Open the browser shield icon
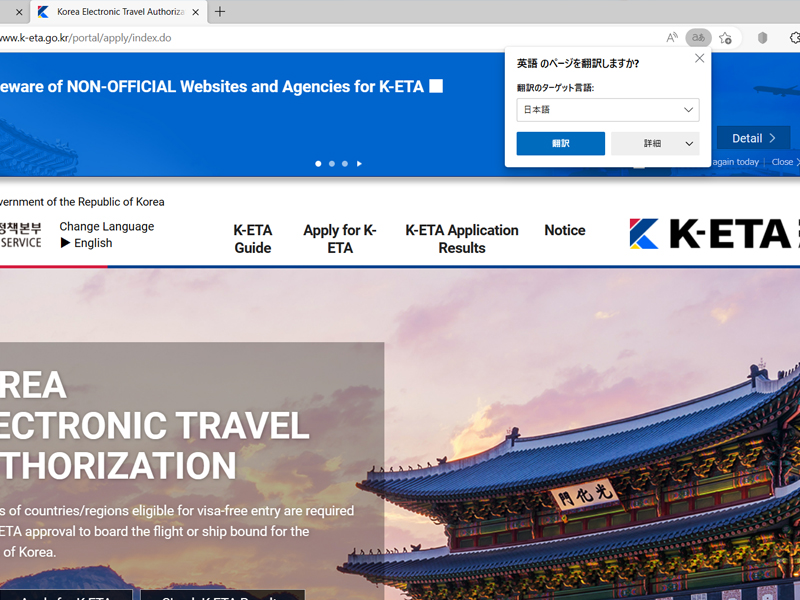The width and height of the screenshot is (800, 600). [762, 38]
